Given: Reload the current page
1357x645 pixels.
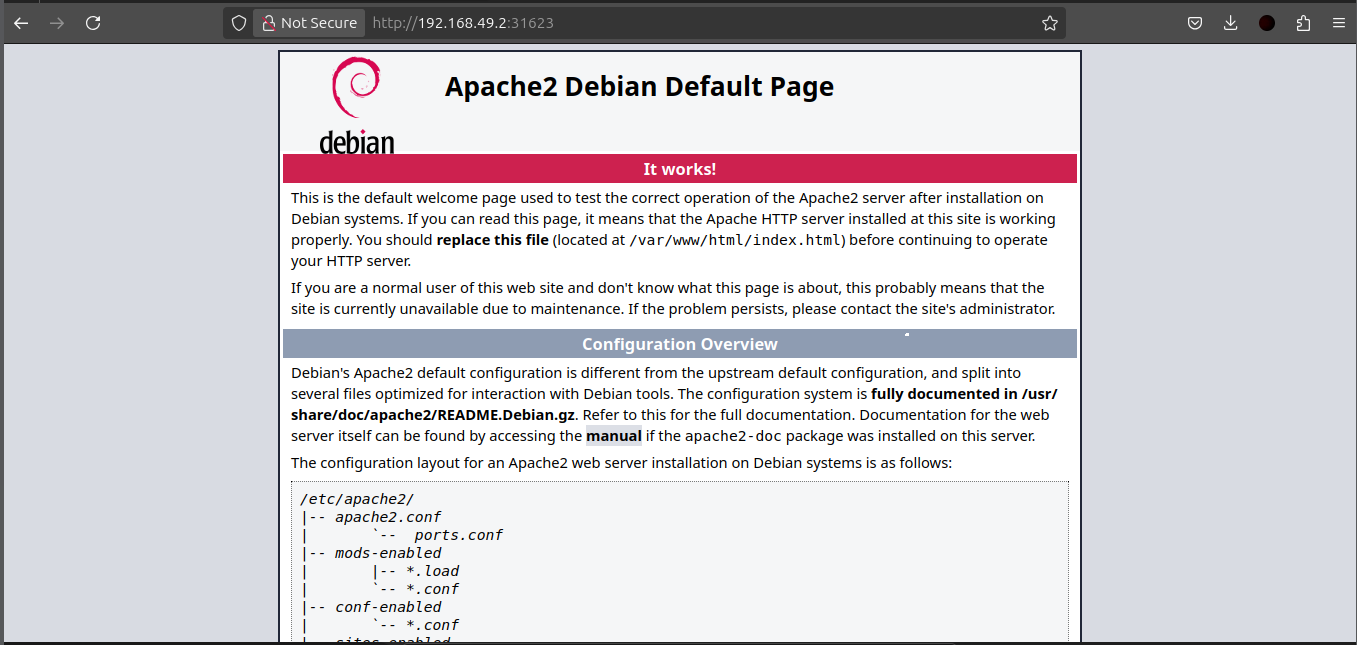Looking at the screenshot, I should click(93, 23).
